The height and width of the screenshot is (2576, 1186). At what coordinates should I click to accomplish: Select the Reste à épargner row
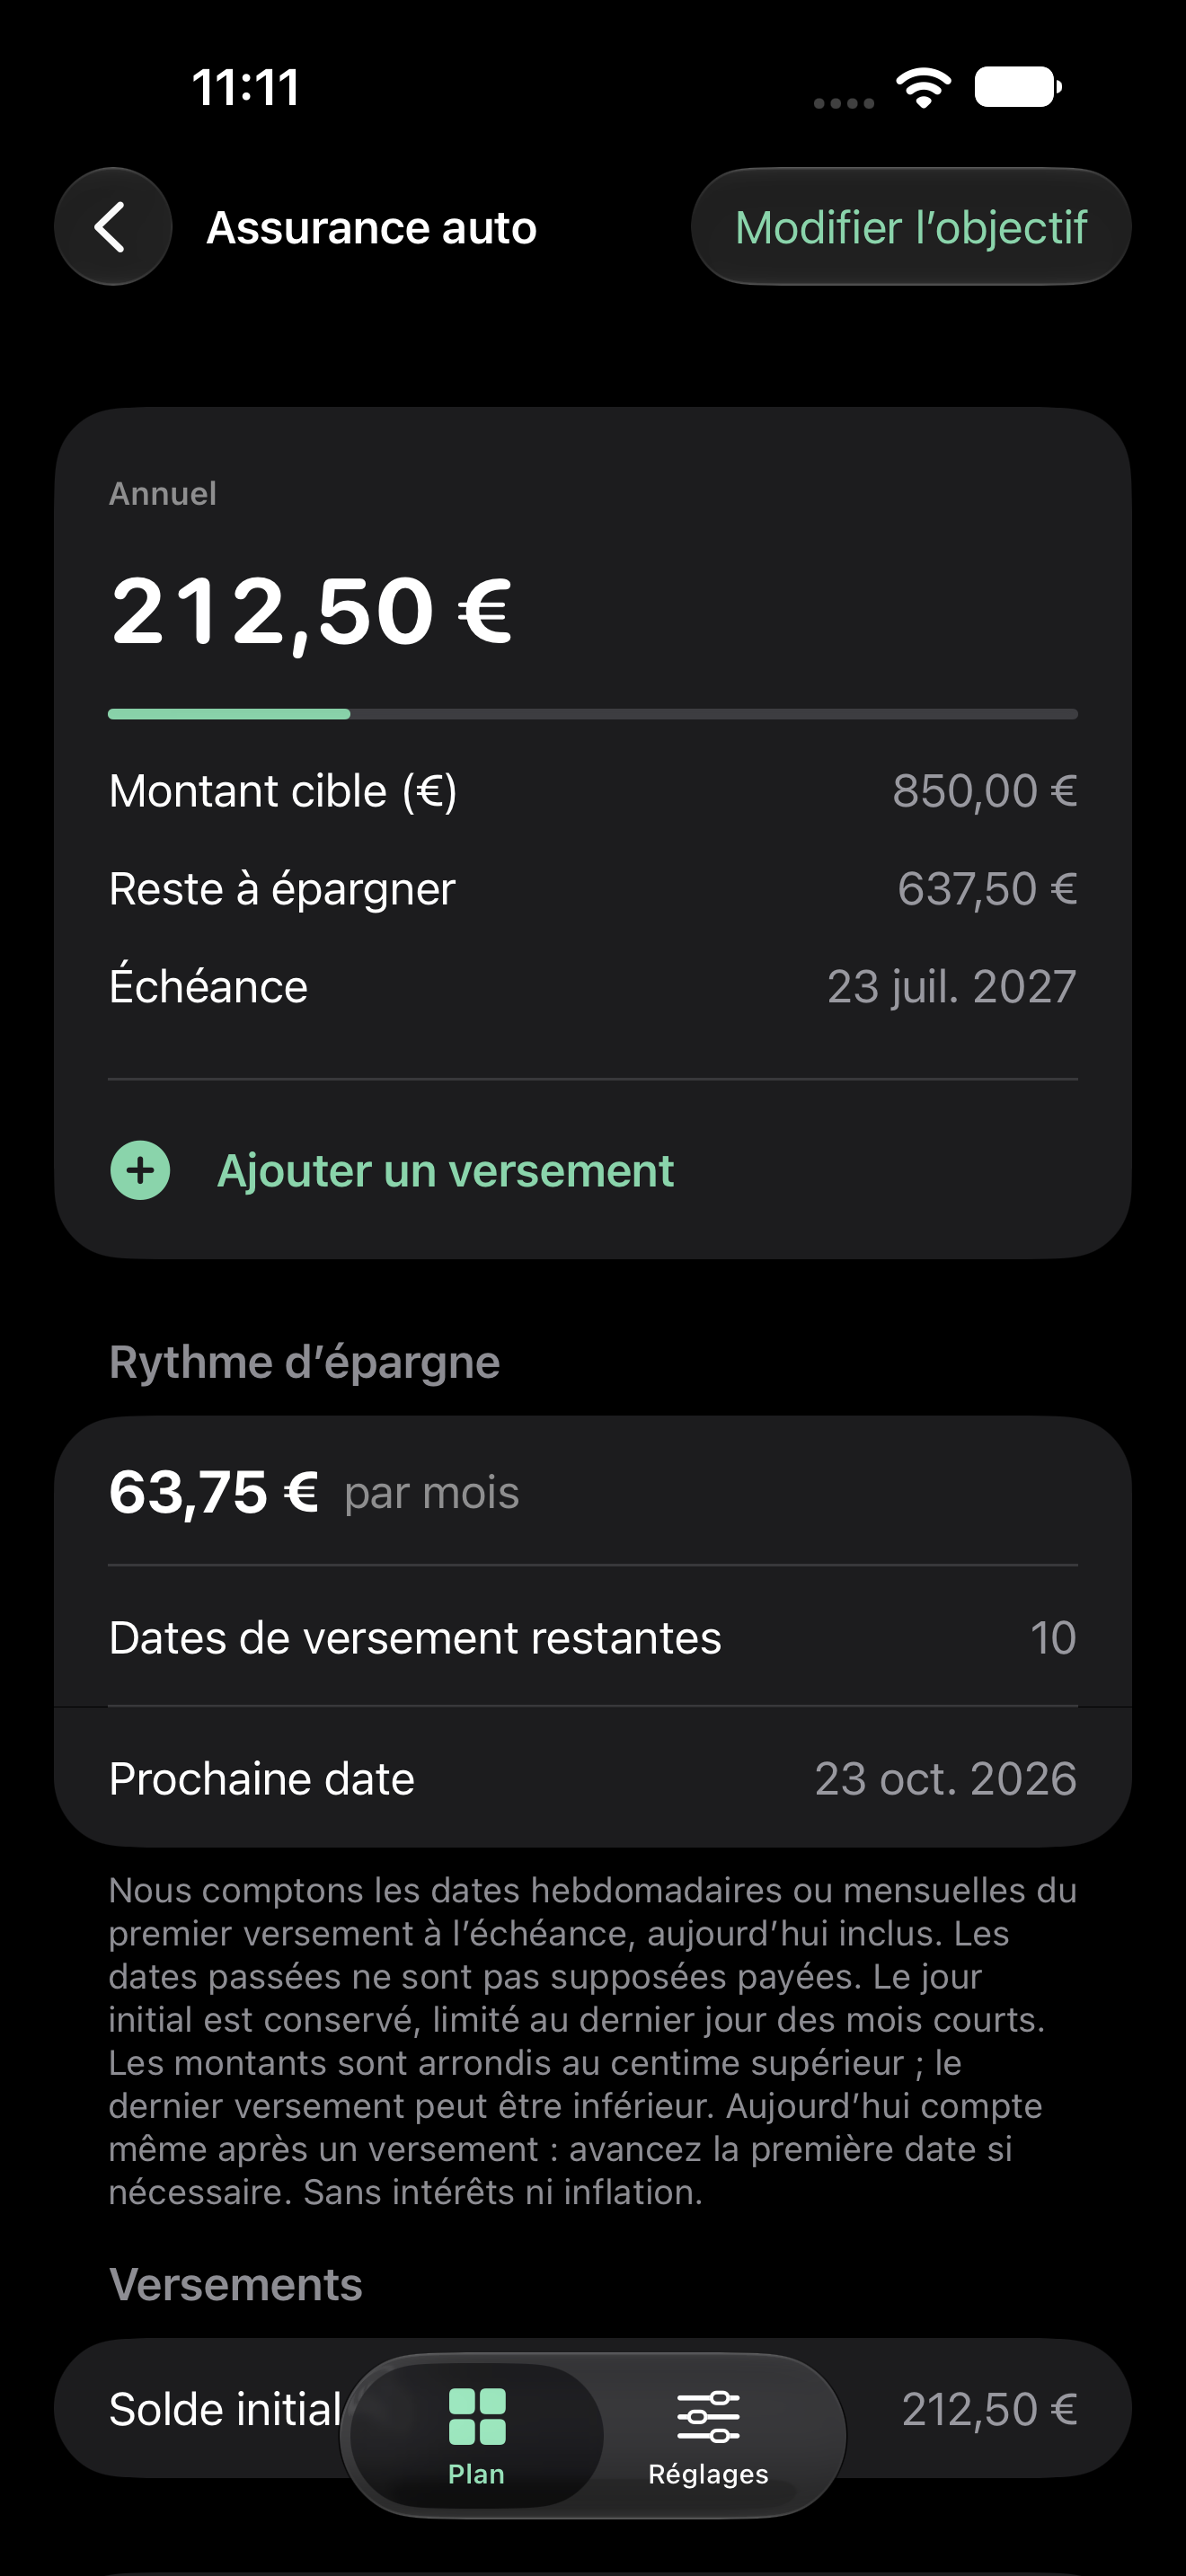593,889
